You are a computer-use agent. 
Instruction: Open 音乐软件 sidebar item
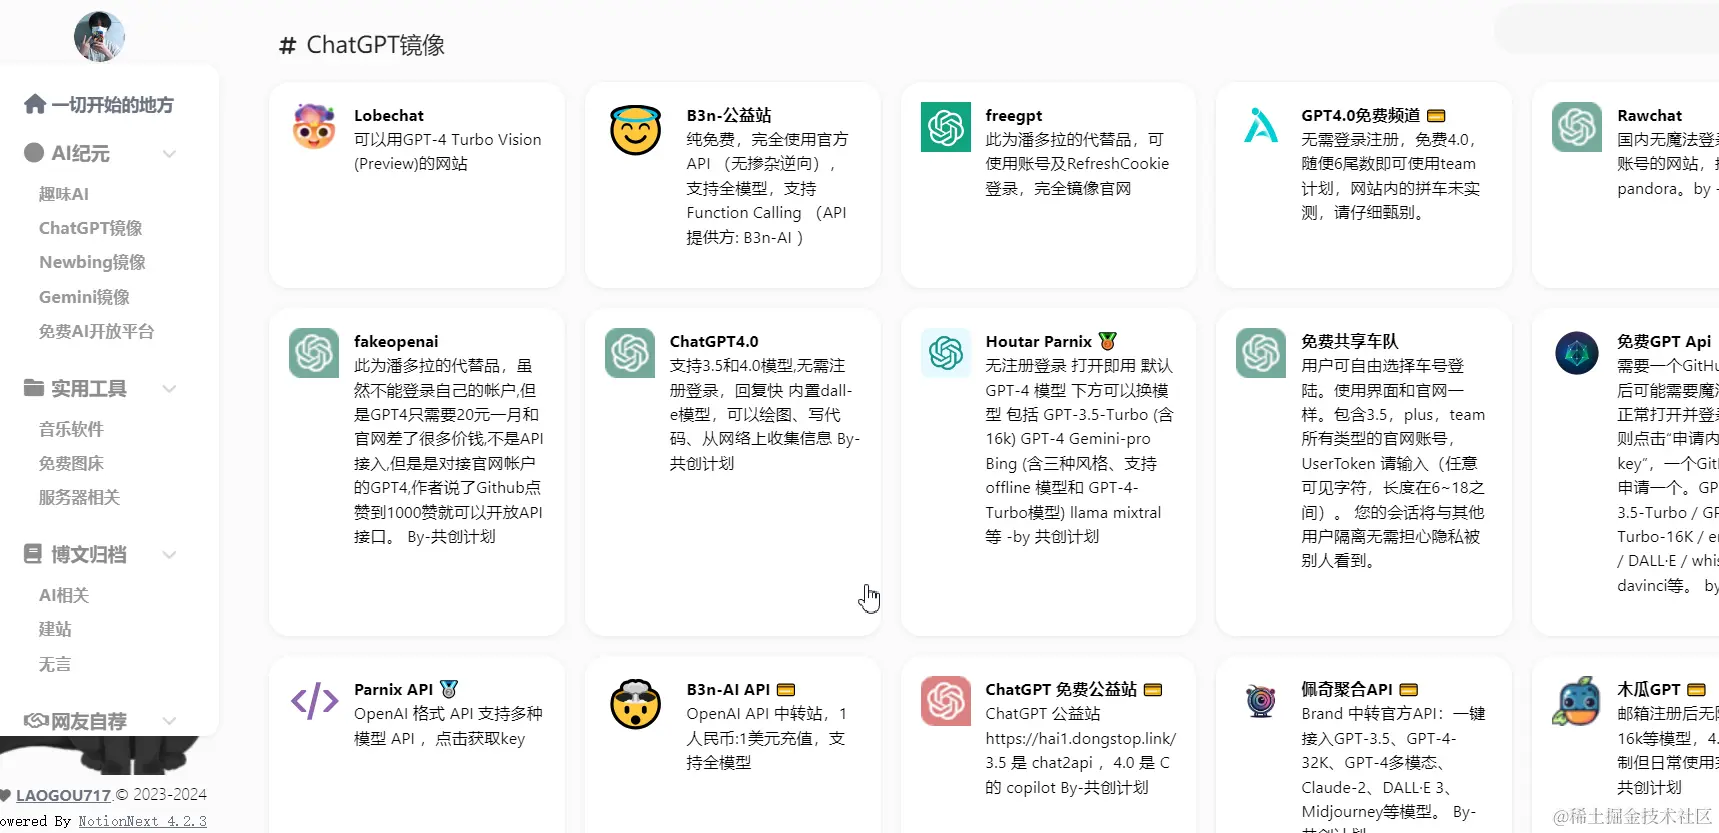71,429
